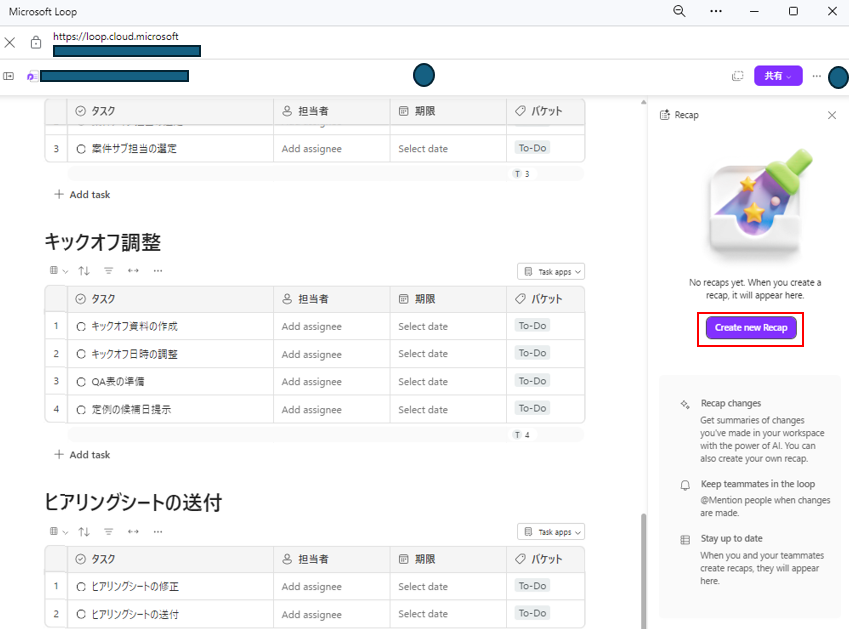Open more options (...) for ヒアリングシートの送付 table
The image size is (849, 629).
157,531
